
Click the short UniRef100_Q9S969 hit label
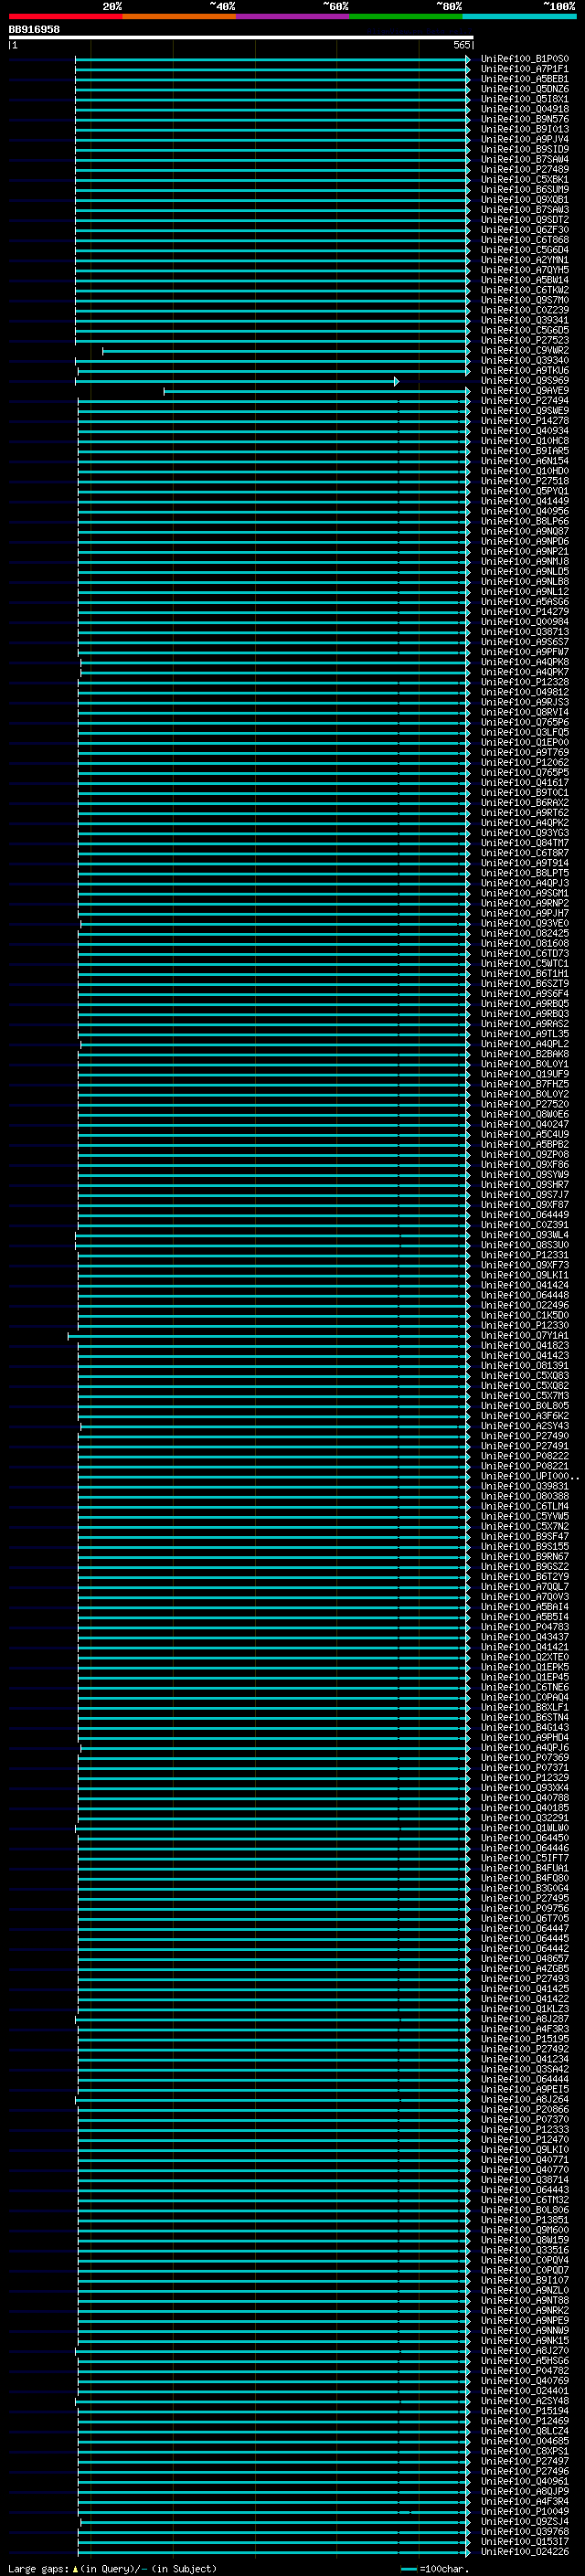pos(525,381)
